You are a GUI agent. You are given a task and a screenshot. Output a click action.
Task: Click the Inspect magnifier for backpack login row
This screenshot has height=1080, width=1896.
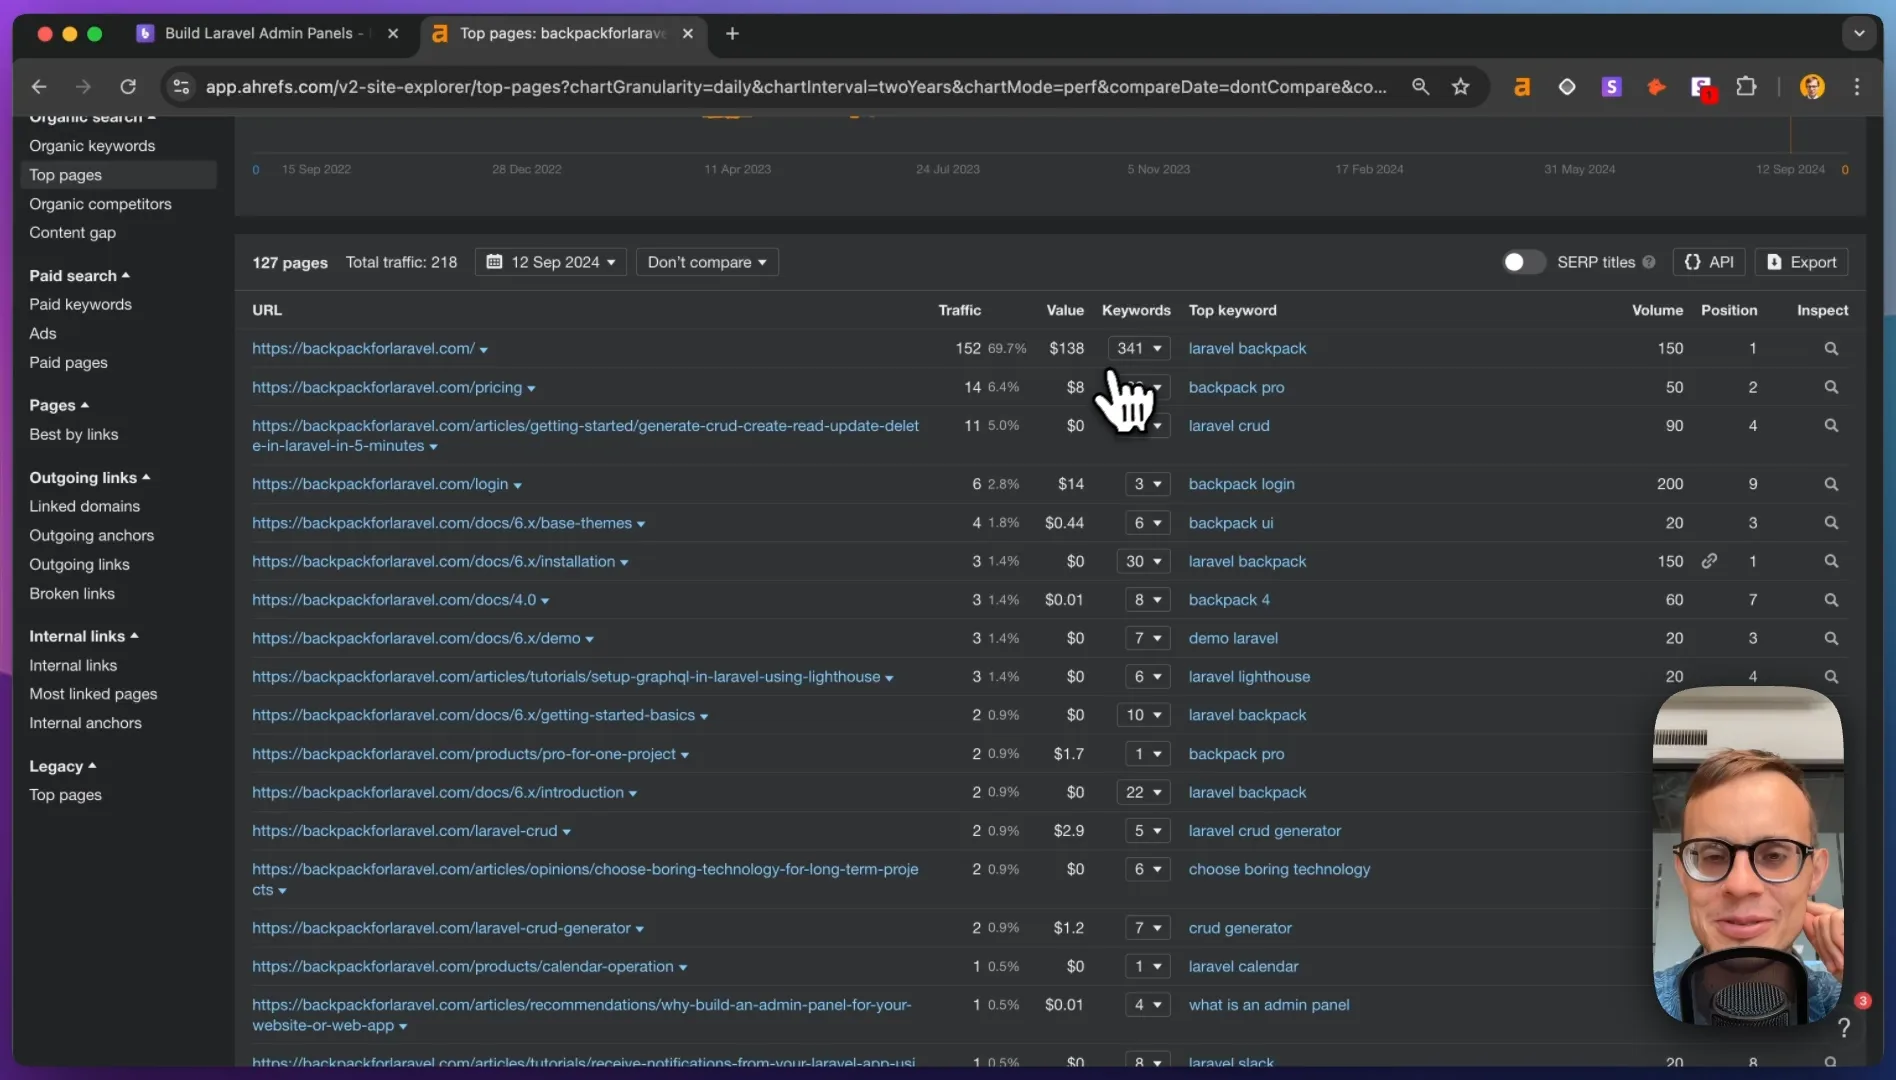1830,484
